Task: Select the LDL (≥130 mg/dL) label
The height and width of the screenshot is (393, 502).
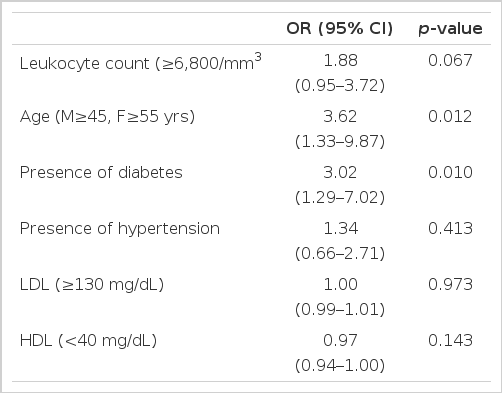Action: point(92,285)
